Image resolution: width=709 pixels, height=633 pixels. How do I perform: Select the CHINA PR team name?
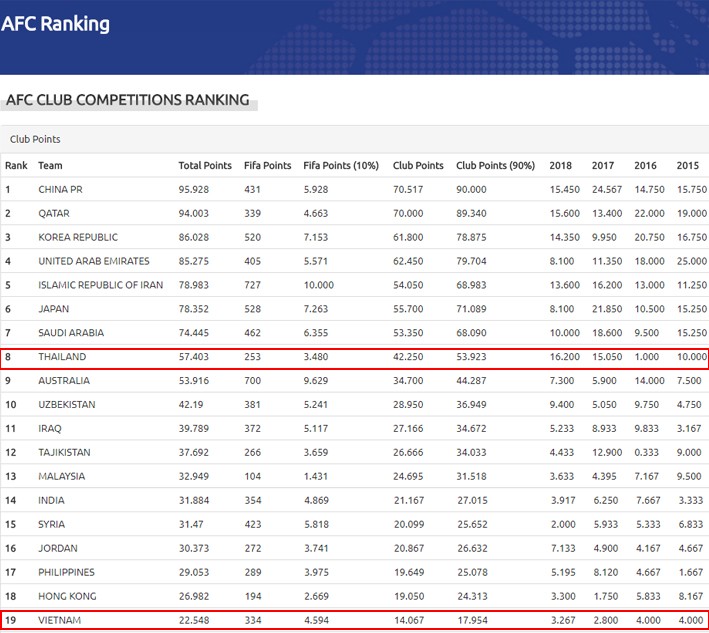(x=61, y=189)
